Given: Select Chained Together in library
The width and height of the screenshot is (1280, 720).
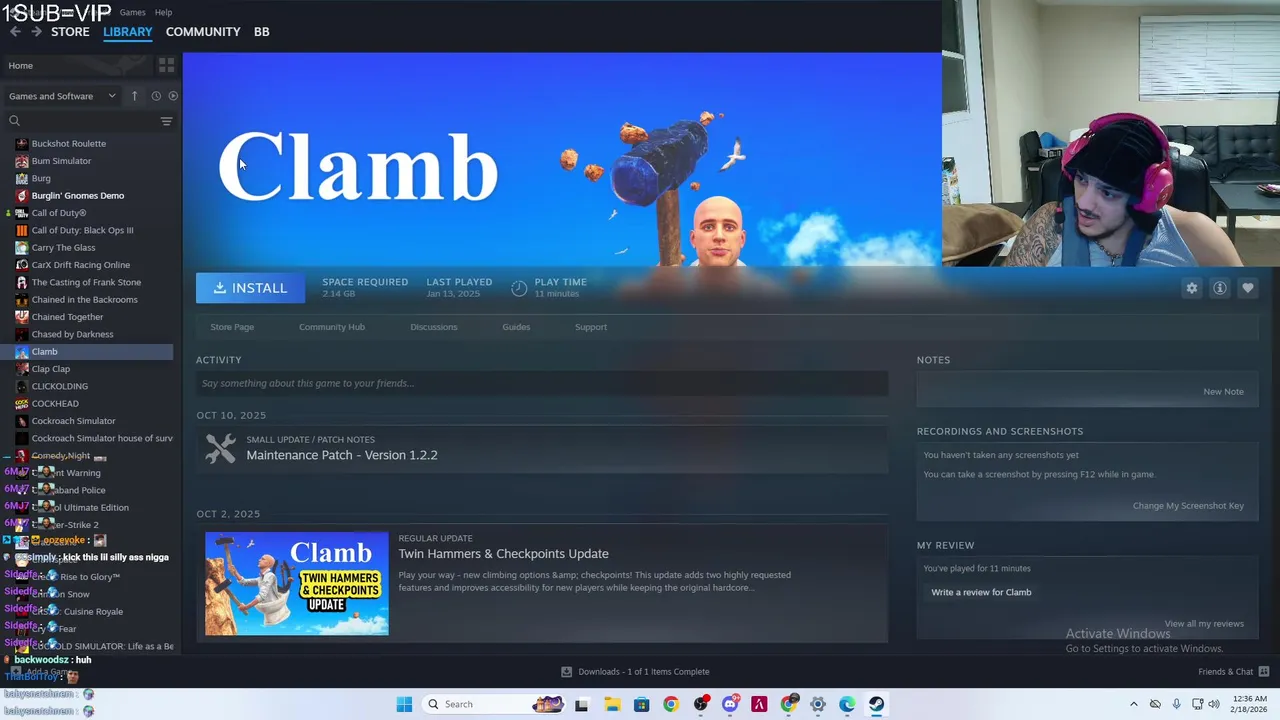Looking at the screenshot, I should (67, 317).
